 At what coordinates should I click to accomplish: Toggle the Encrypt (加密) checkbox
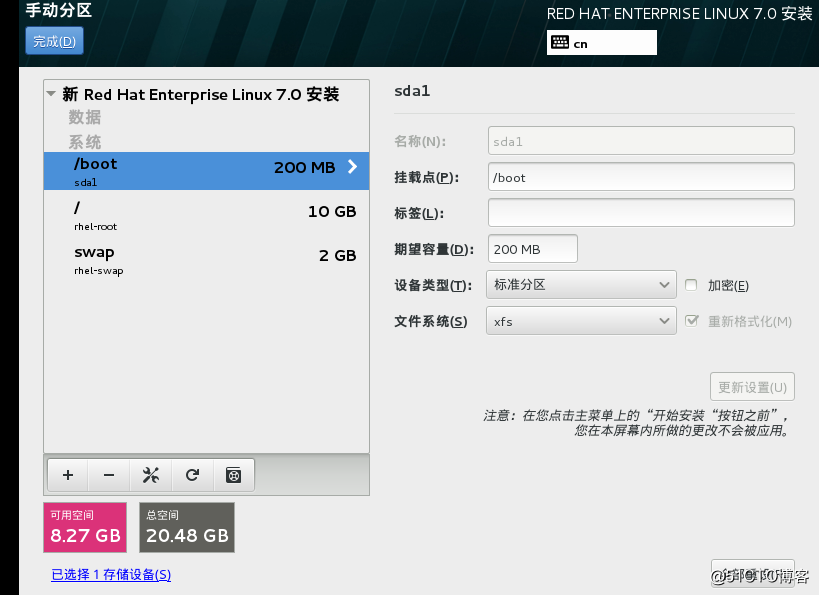click(x=691, y=285)
